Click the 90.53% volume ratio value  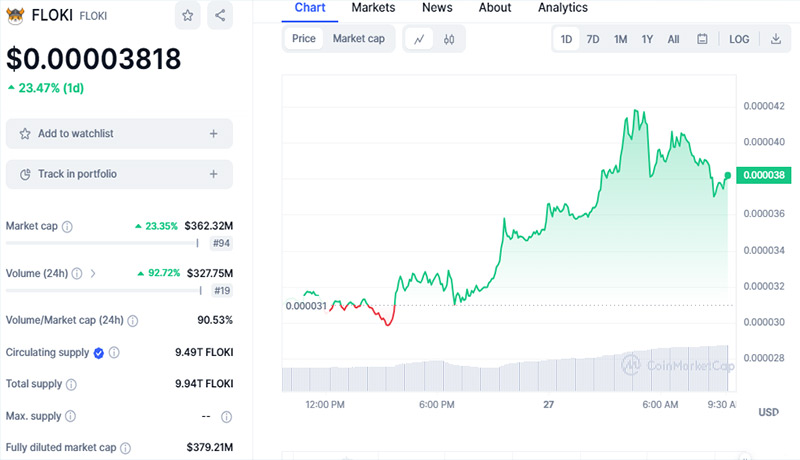click(215, 320)
